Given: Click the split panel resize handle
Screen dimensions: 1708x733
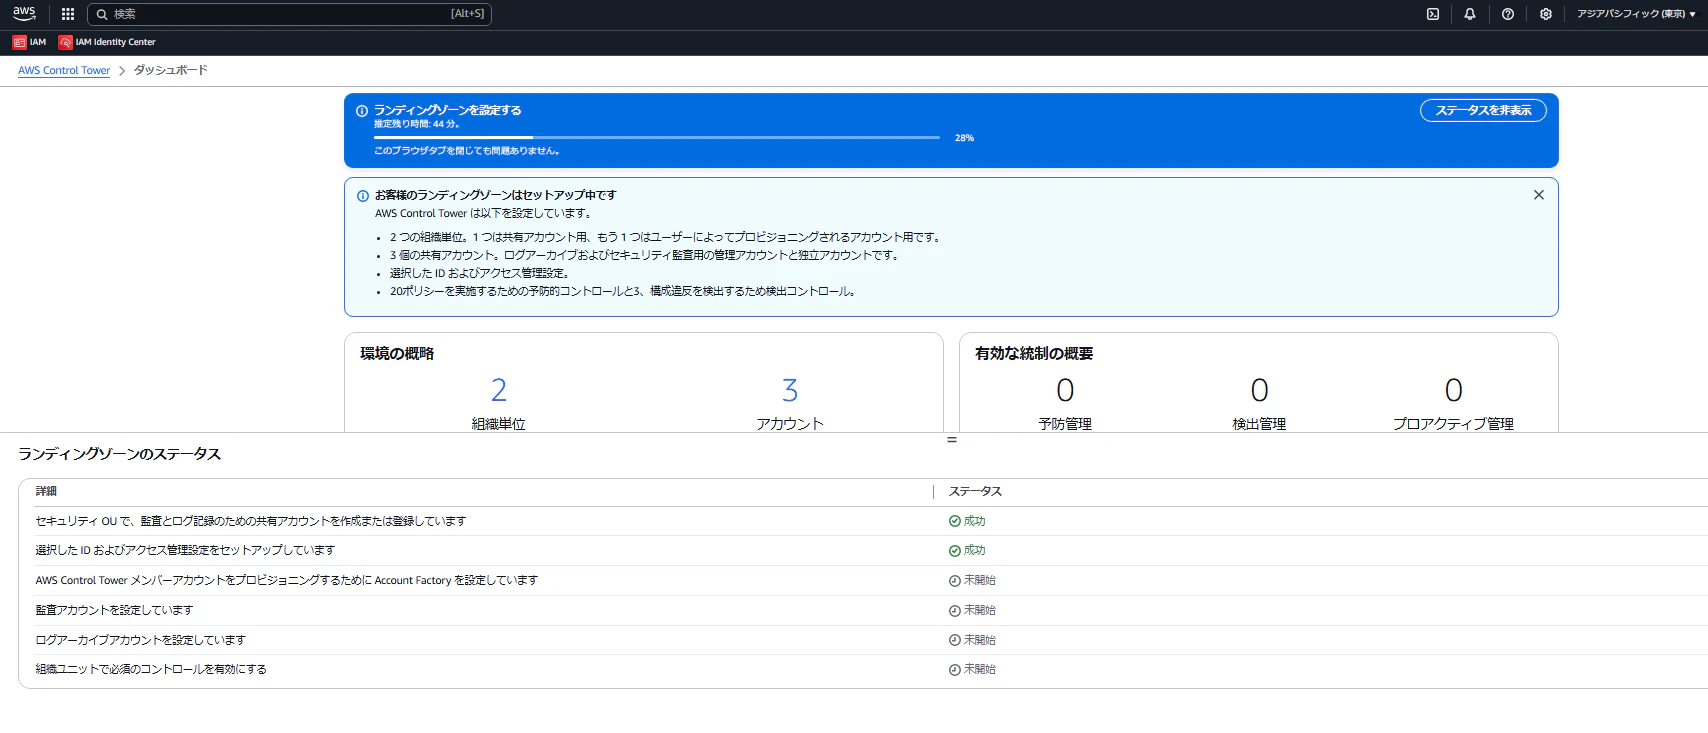Looking at the screenshot, I should click(952, 440).
